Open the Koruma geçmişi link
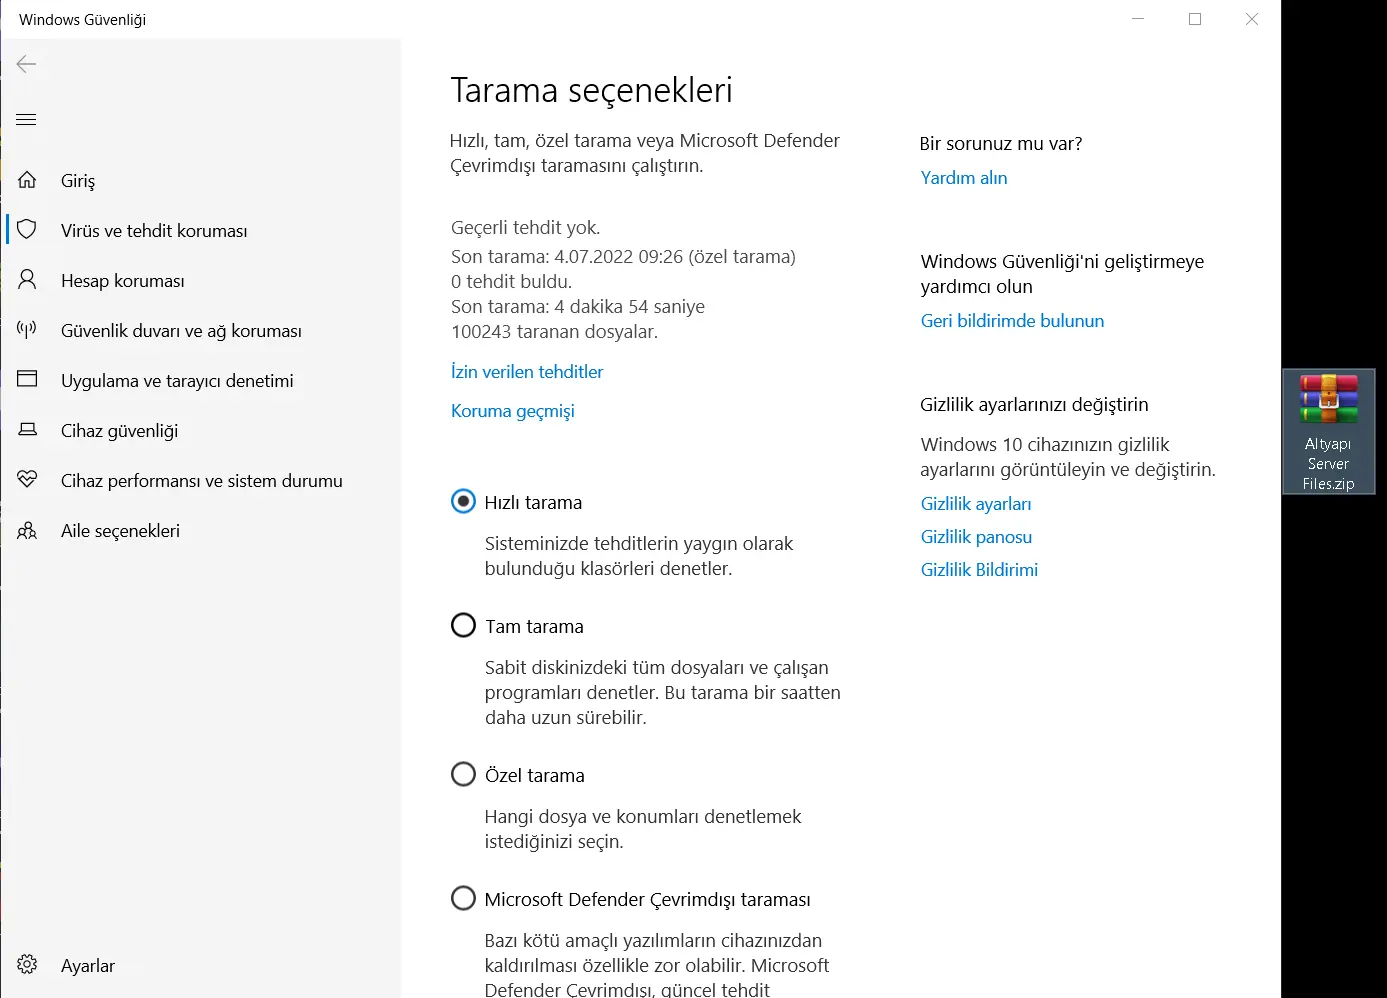 [513, 411]
